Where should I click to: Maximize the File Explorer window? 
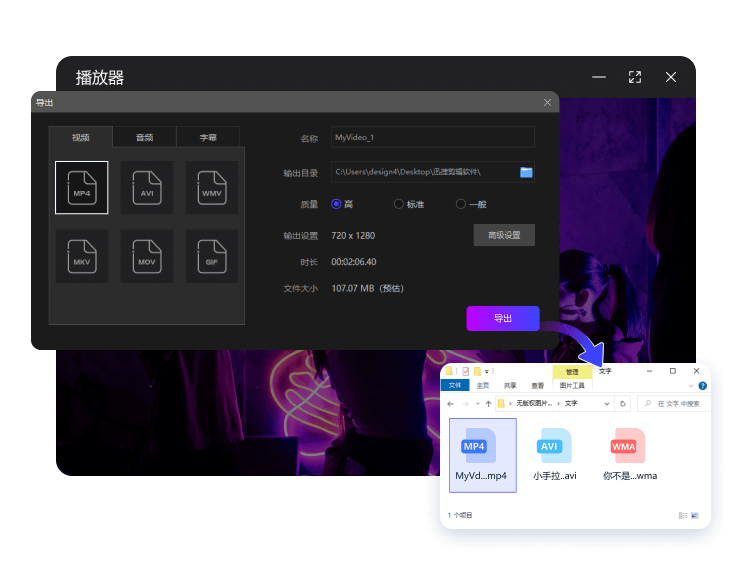(x=672, y=371)
